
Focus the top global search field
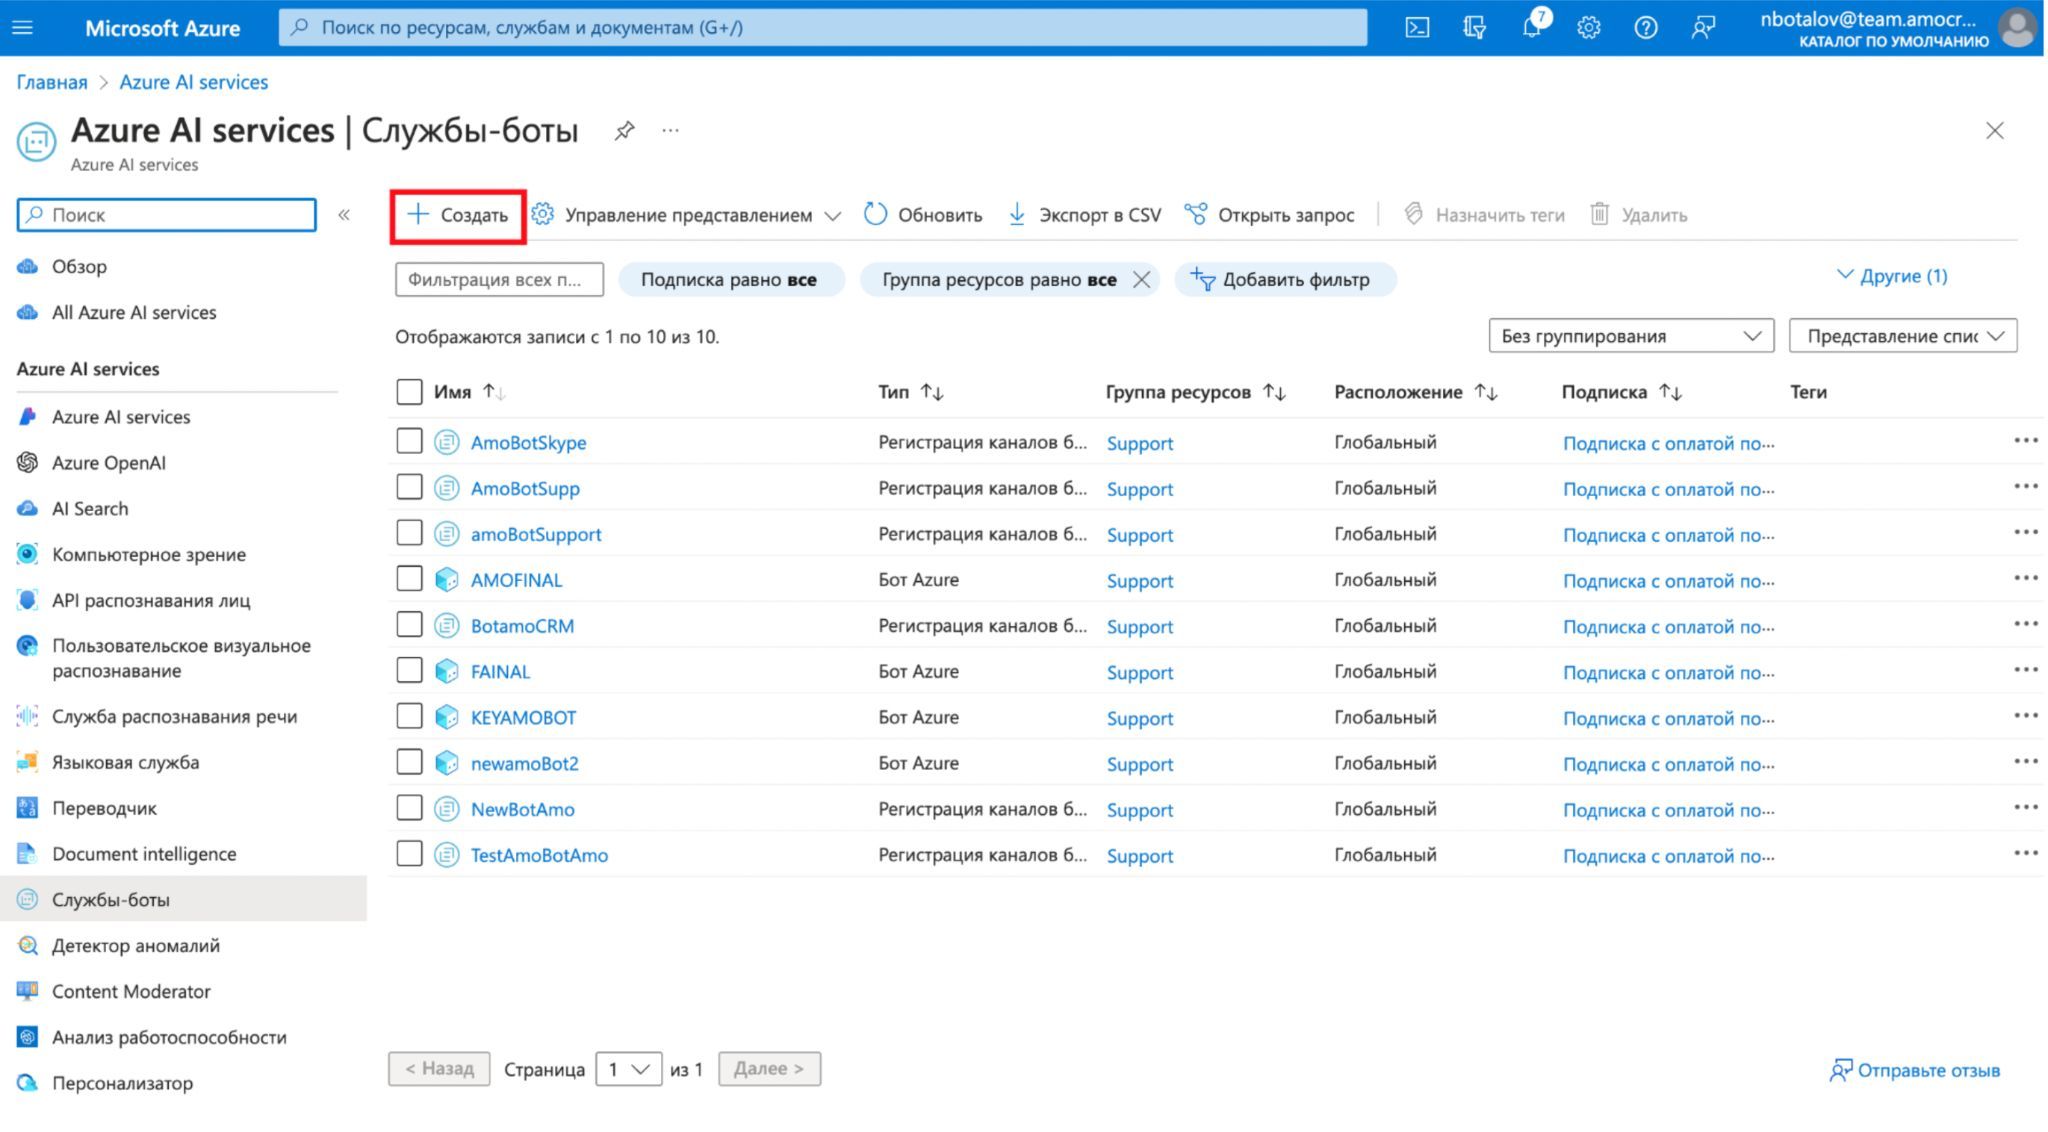click(822, 27)
